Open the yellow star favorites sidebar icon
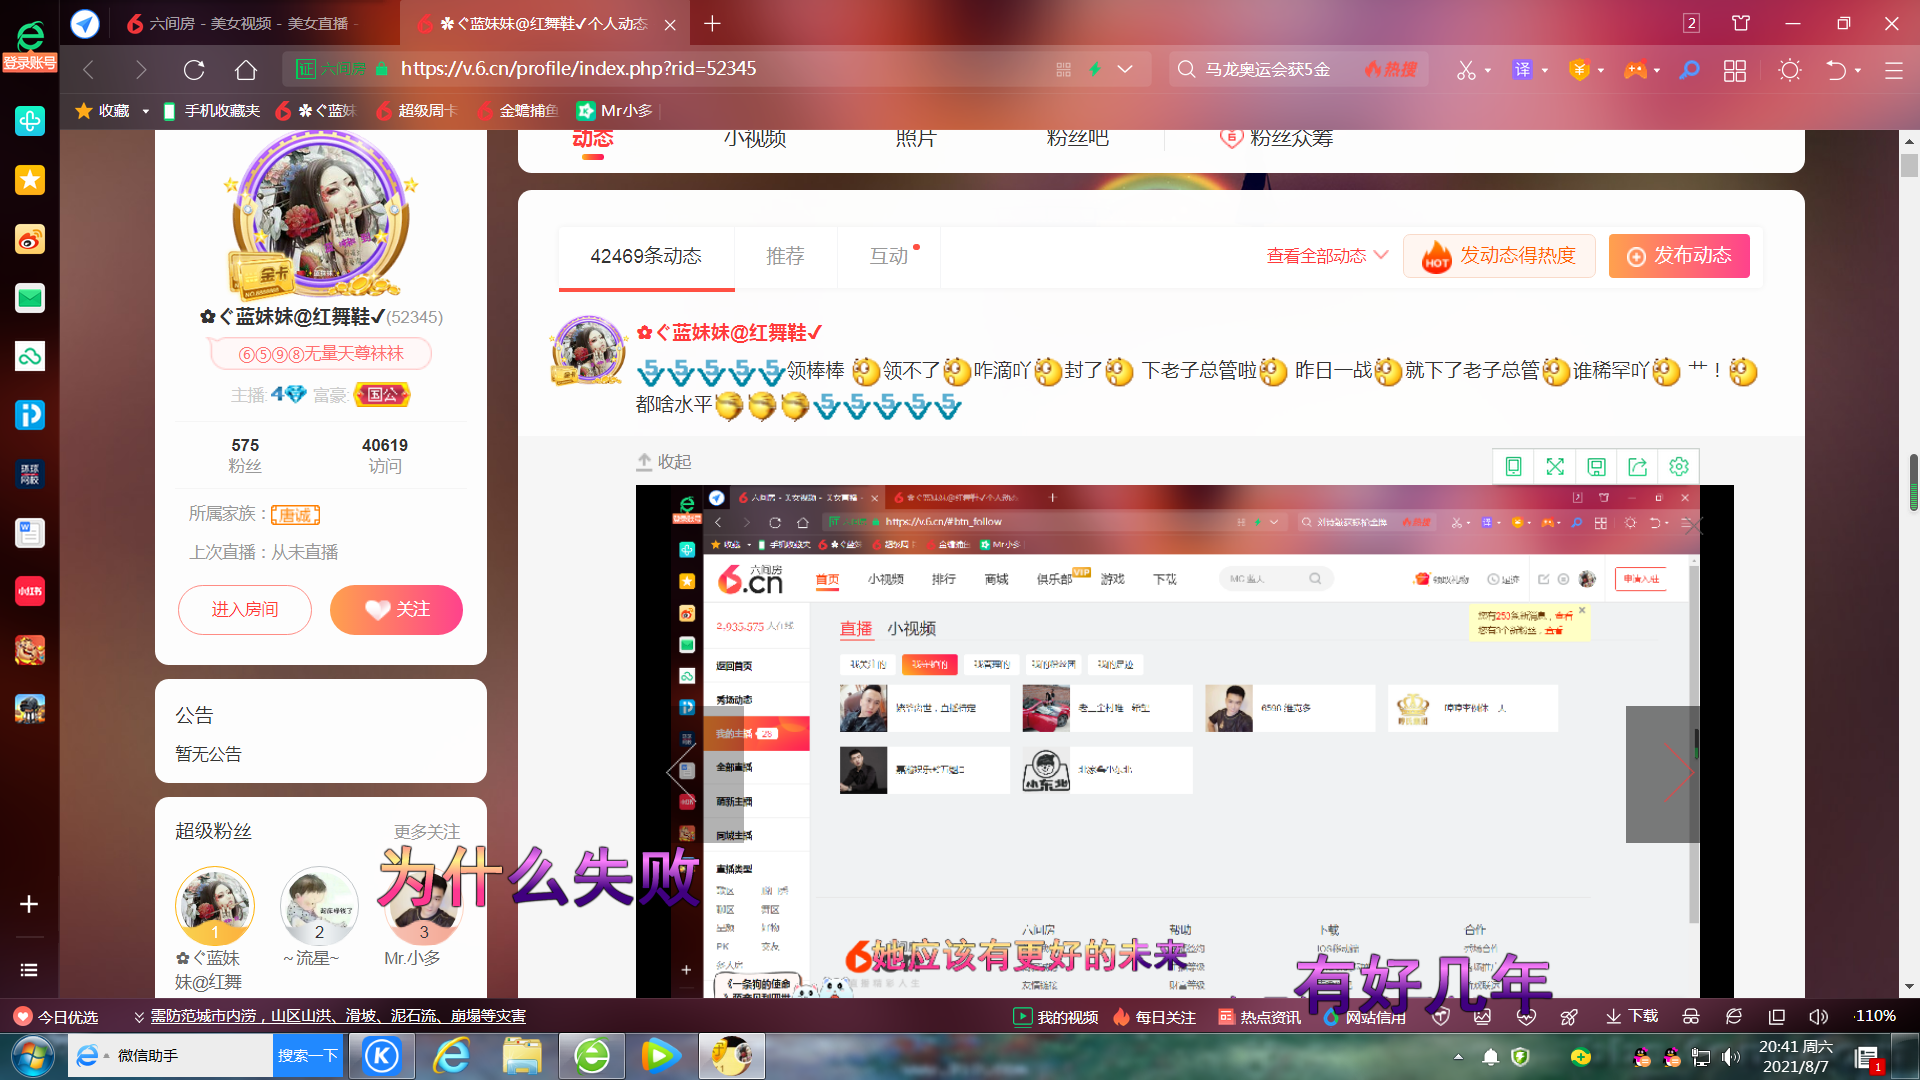 click(x=30, y=180)
